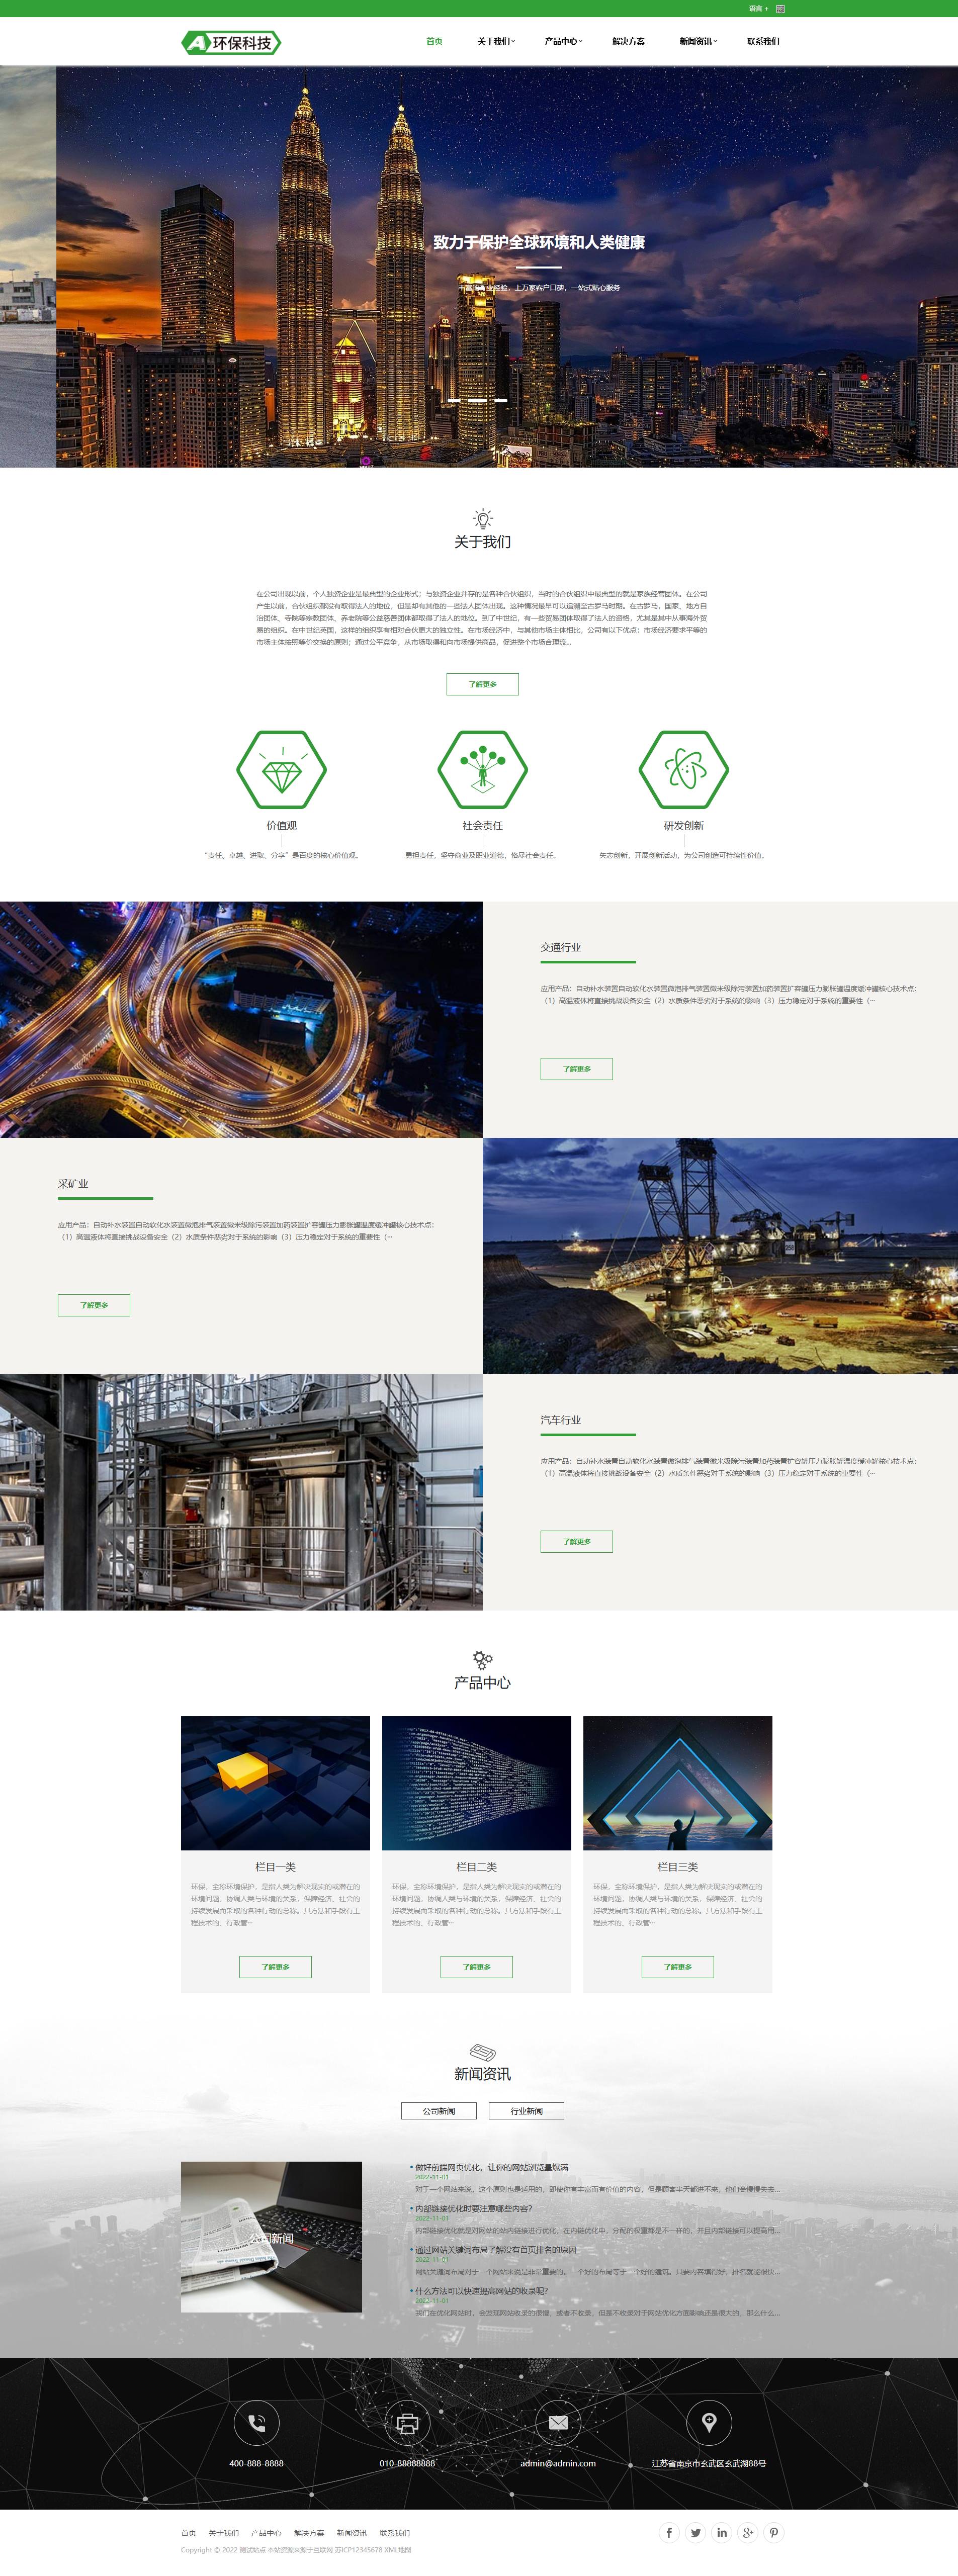Open the Pinterest social icon

point(773,2532)
